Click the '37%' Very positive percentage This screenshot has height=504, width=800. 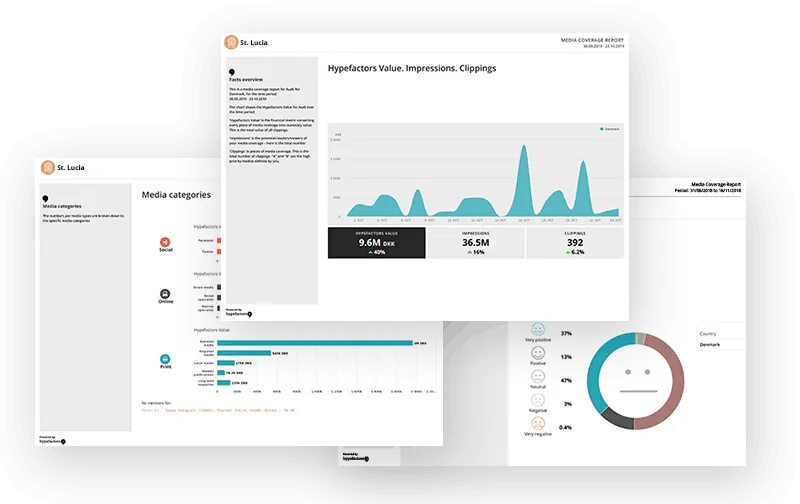click(x=566, y=334)
